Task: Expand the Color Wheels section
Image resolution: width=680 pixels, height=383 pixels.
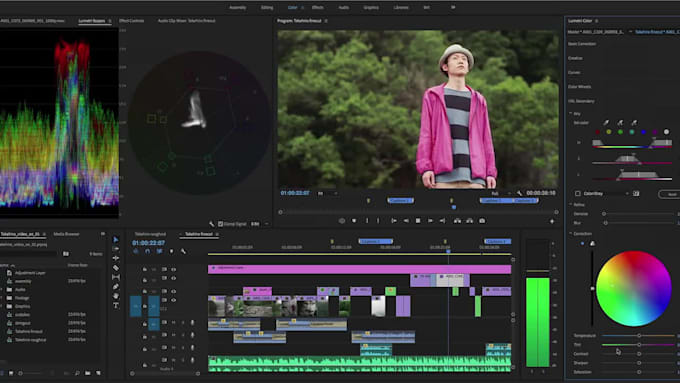Action: pos(579,87)
